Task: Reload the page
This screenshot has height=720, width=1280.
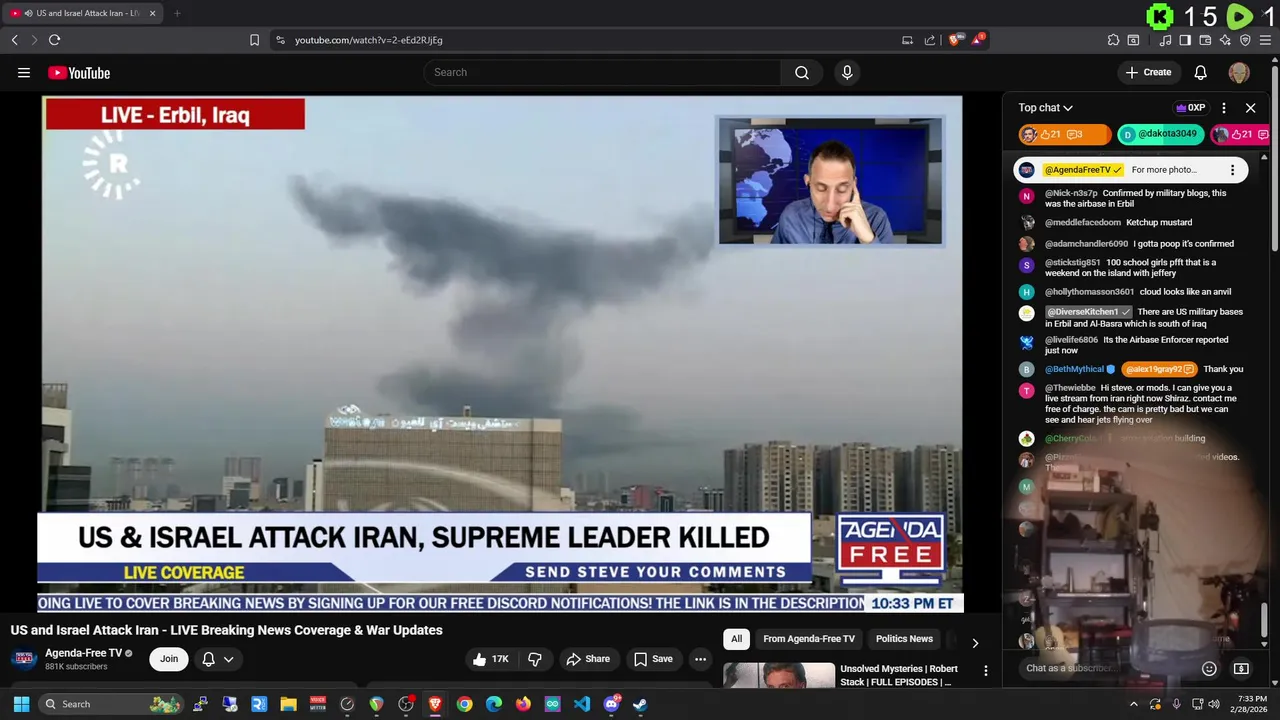Action: pos(54,40)
